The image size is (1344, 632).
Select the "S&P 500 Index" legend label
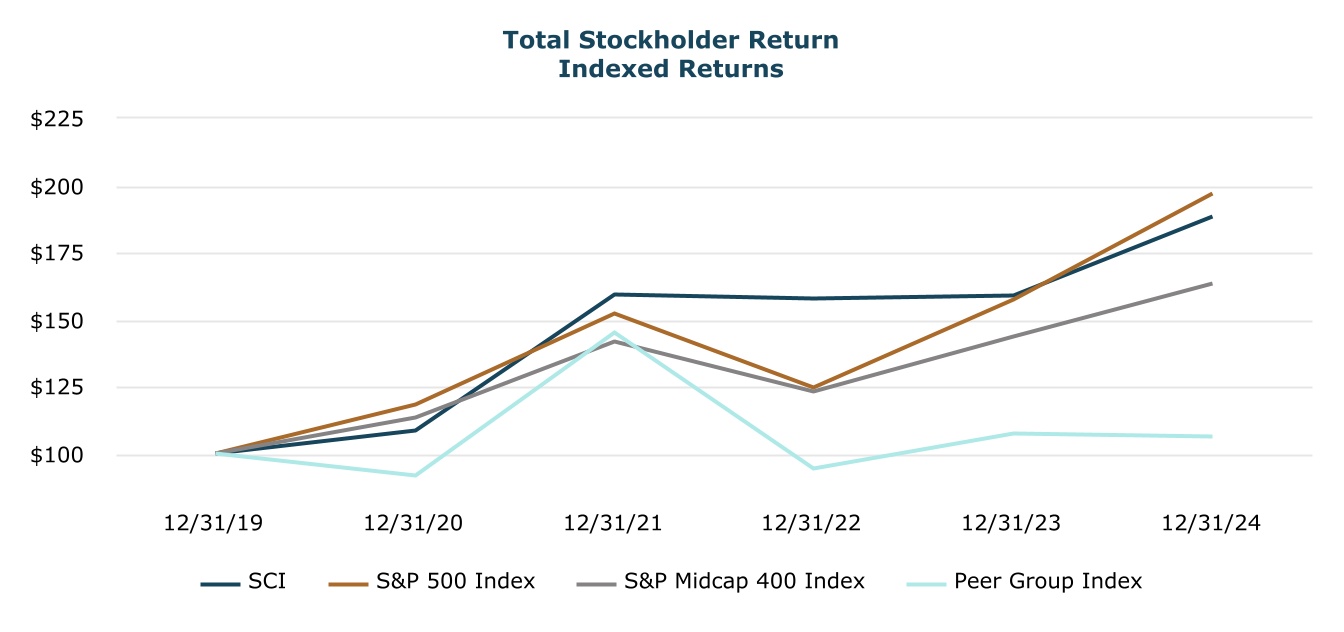point(455,581)
